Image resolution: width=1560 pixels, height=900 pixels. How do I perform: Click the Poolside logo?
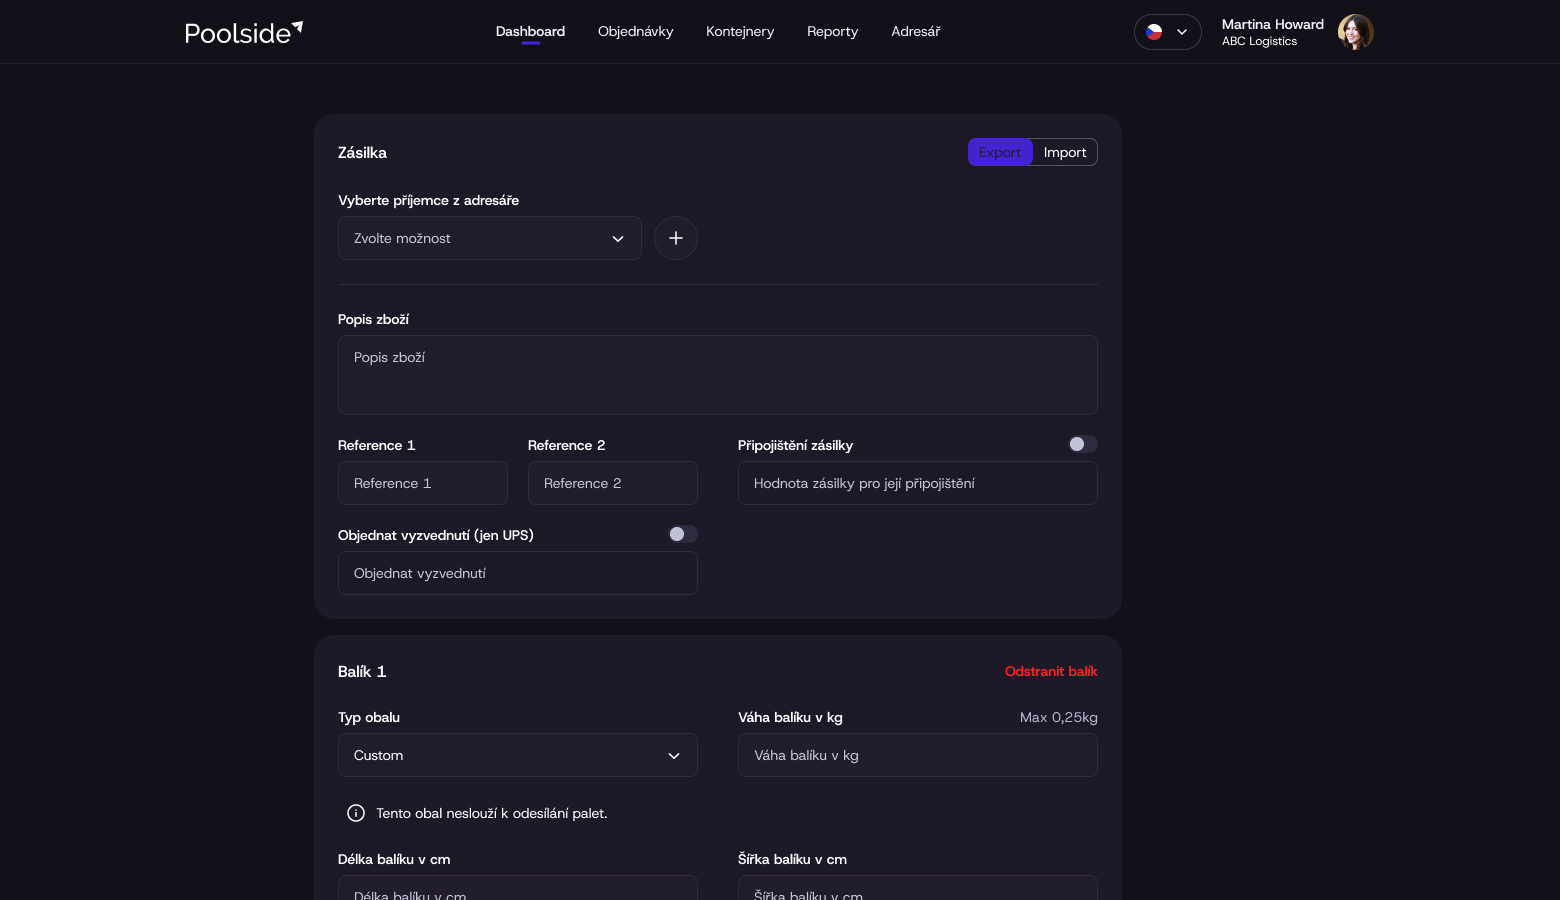pos(243,32)
